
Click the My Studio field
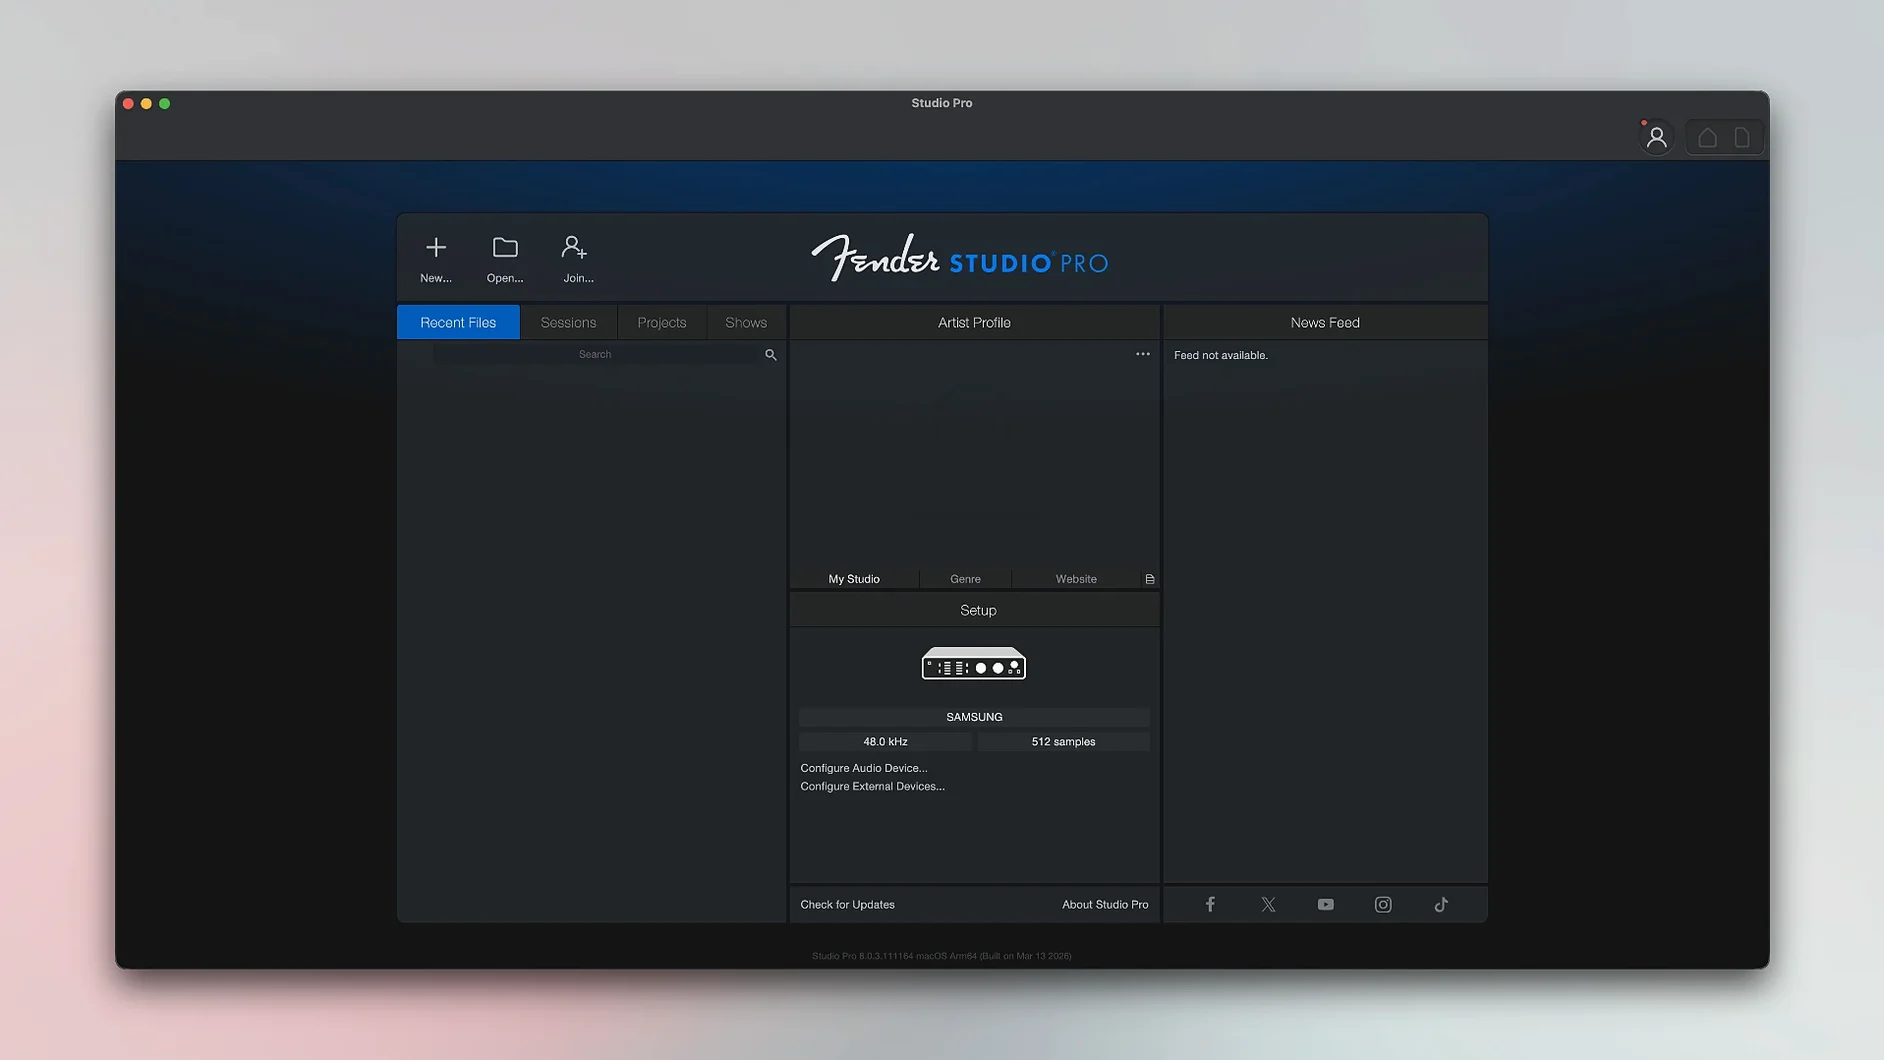point(854,579)
